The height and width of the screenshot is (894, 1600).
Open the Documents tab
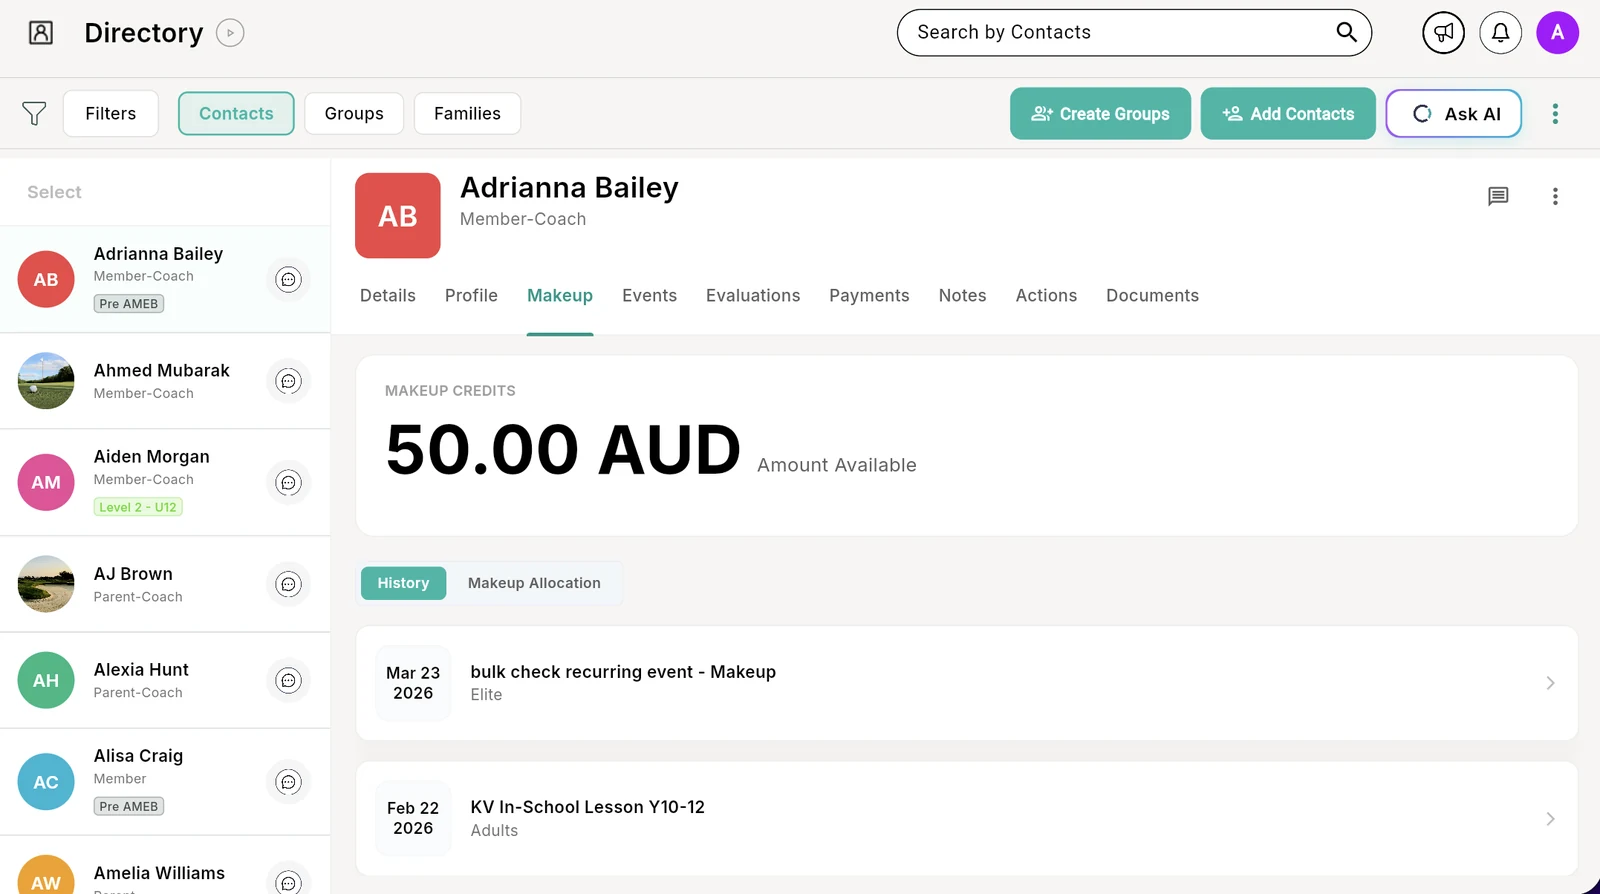tap(1152, 296)
